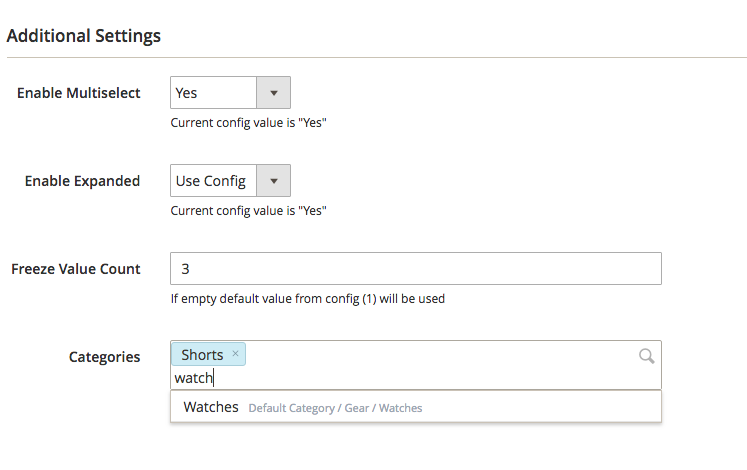Image resolution: width=747 pixels, height=470 pixels.
Task: Open the Enable Multiselect dropdown
Action: (230, 92)
